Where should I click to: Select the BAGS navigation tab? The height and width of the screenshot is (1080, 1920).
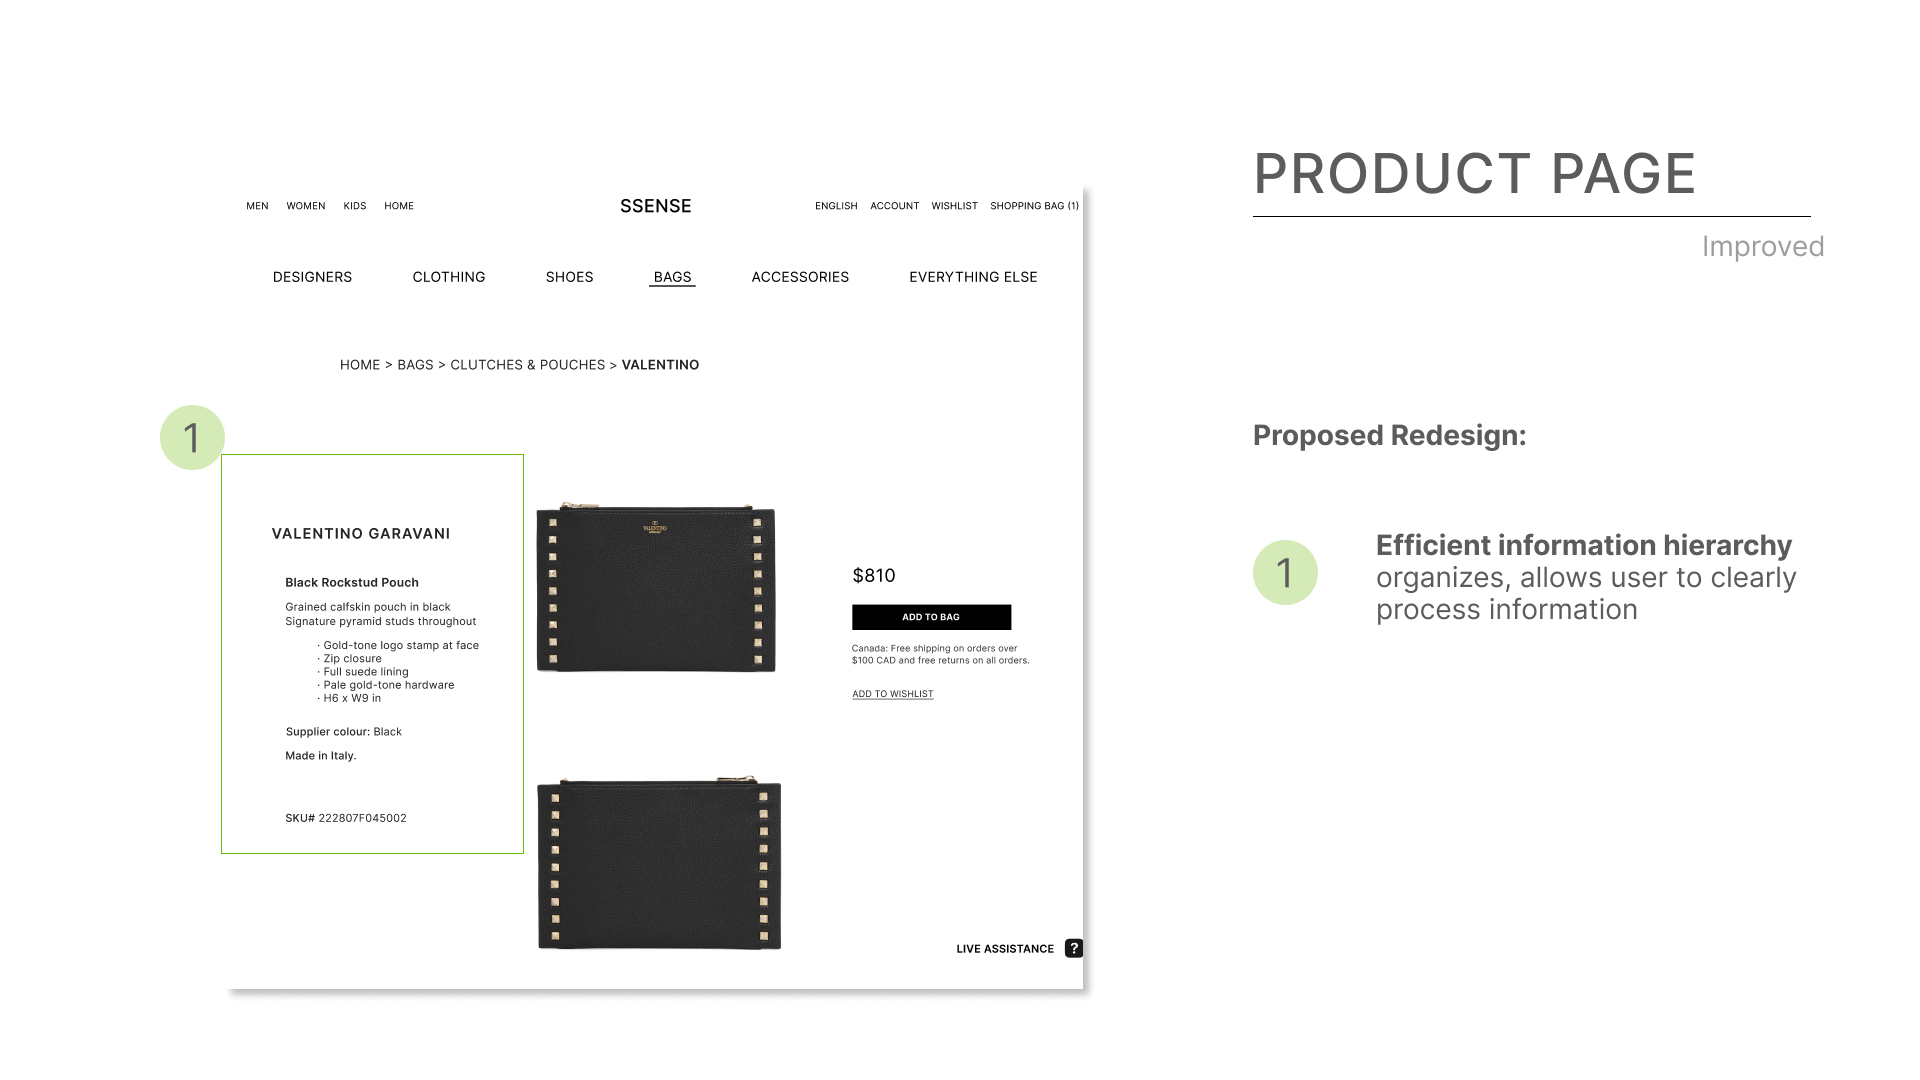671,277
